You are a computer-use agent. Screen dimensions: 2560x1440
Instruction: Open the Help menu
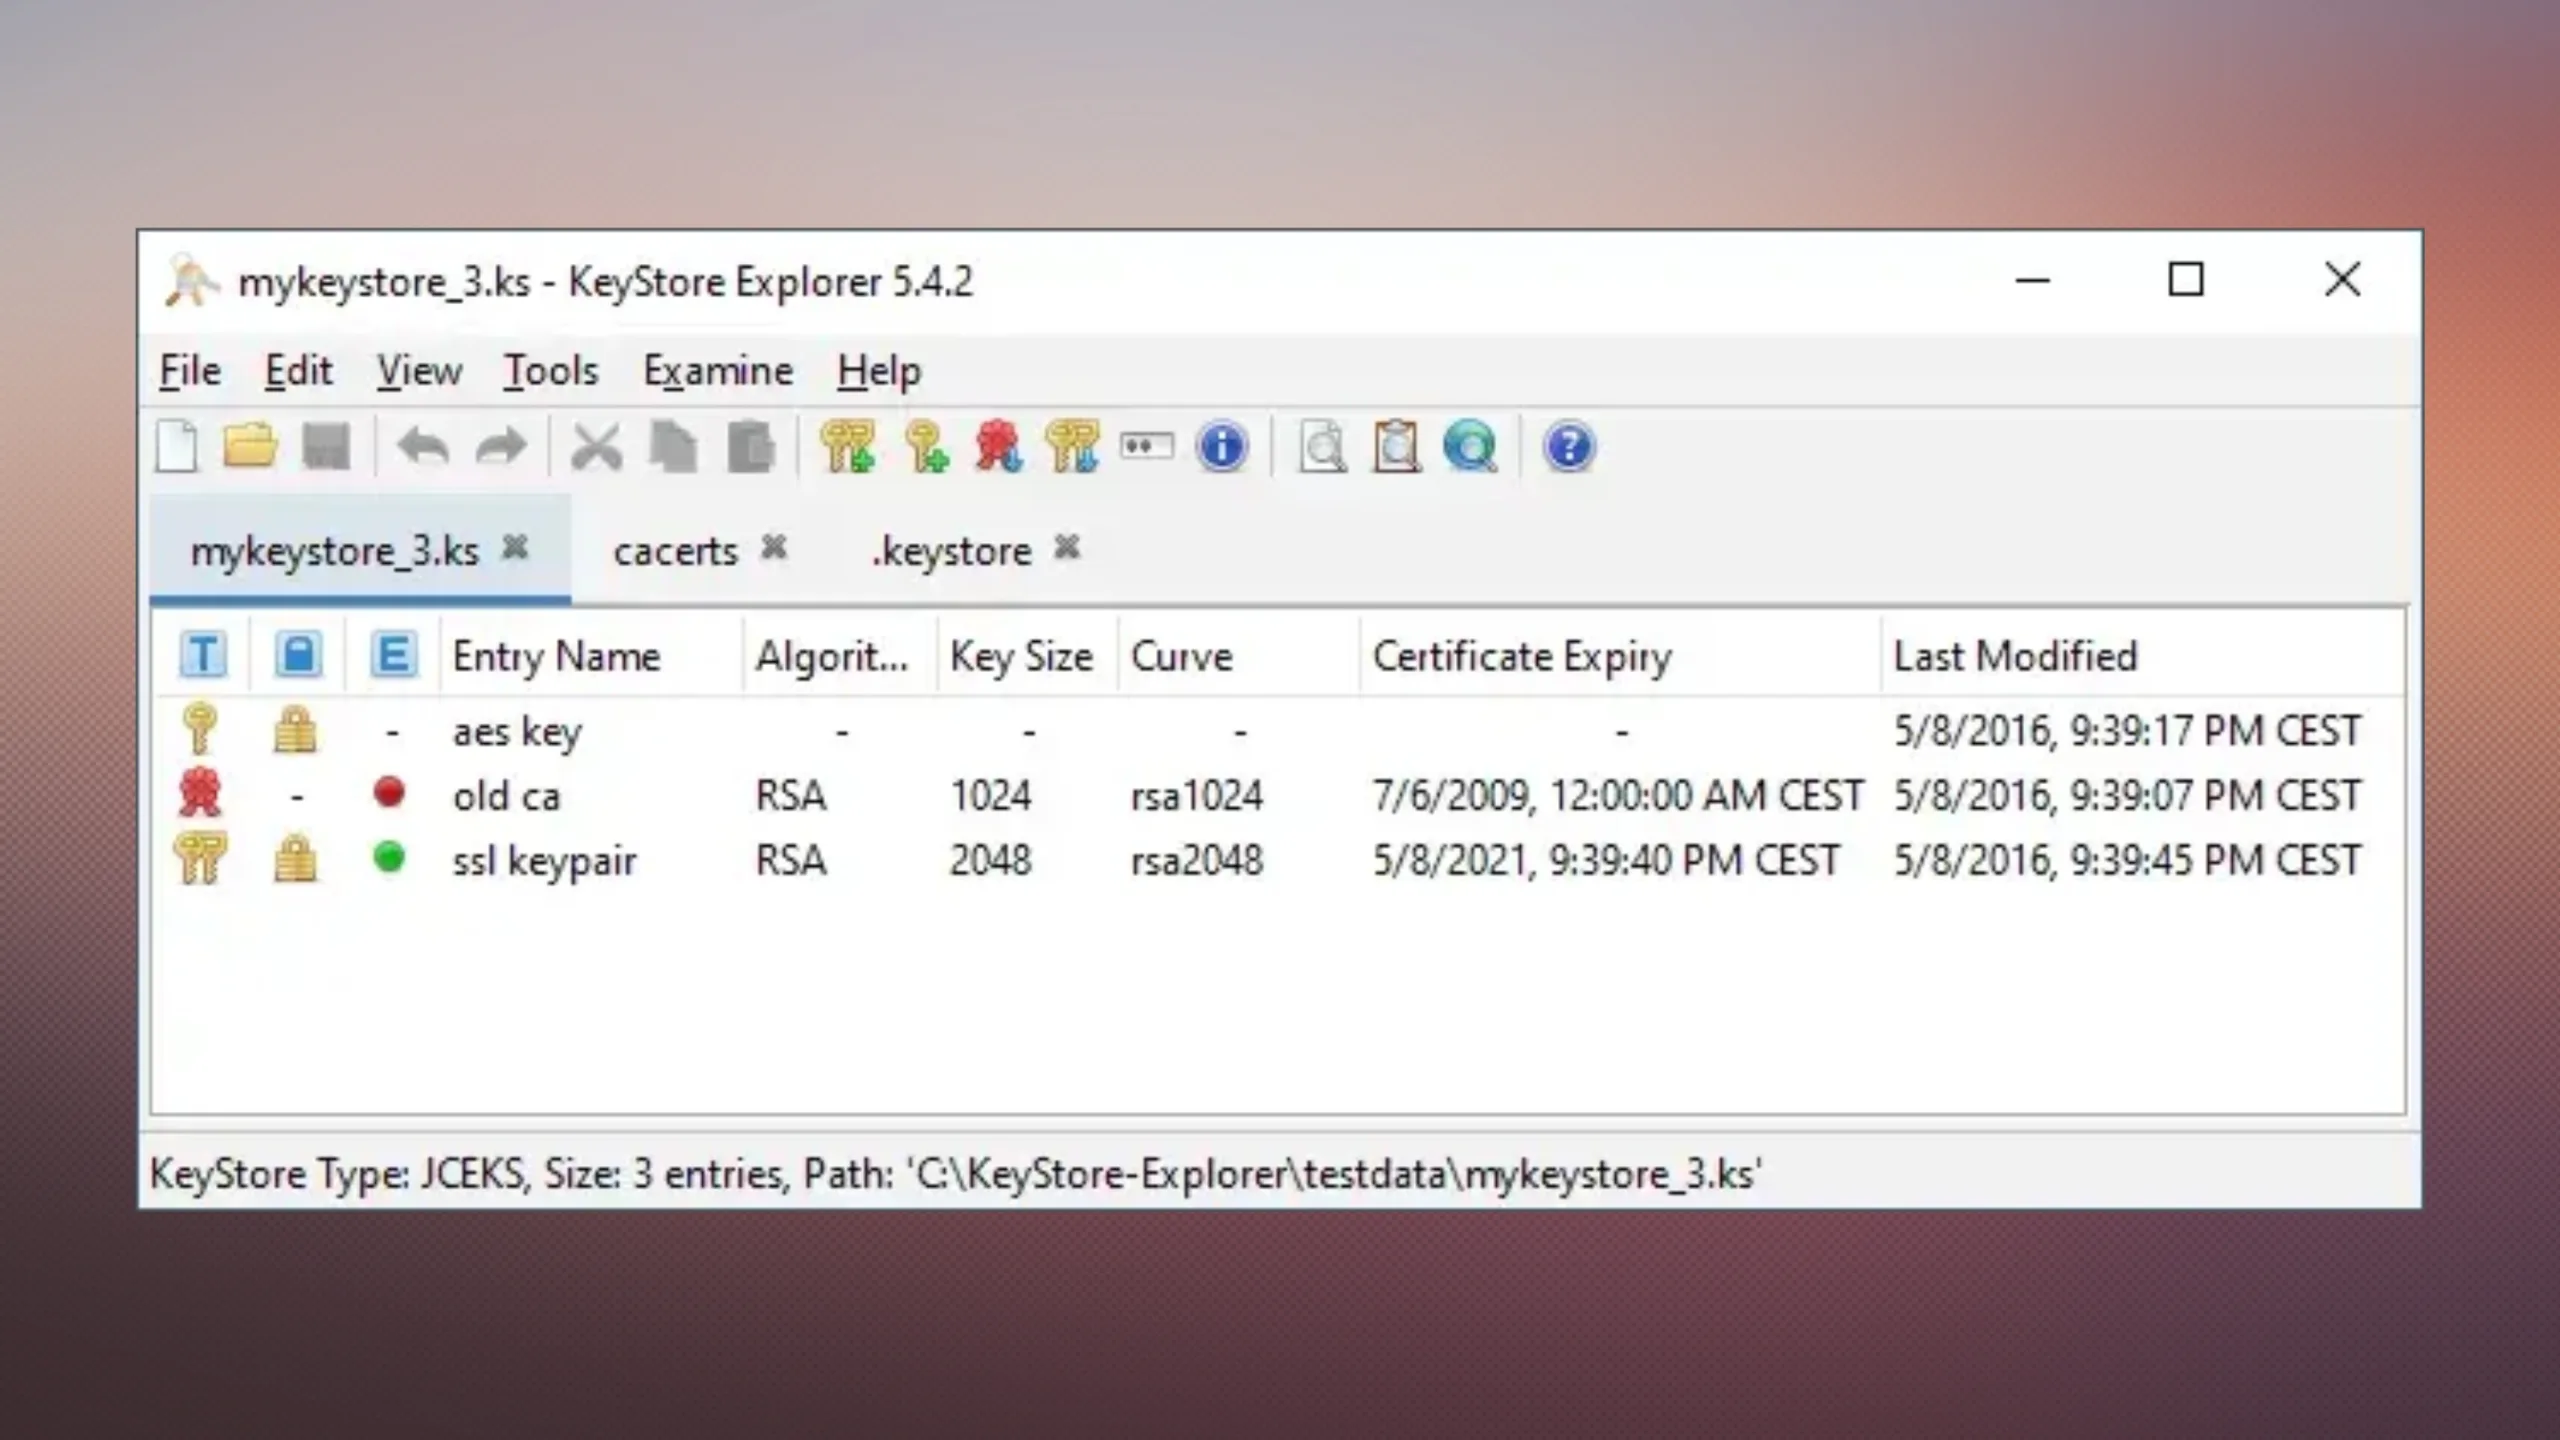tap(879, 371)
